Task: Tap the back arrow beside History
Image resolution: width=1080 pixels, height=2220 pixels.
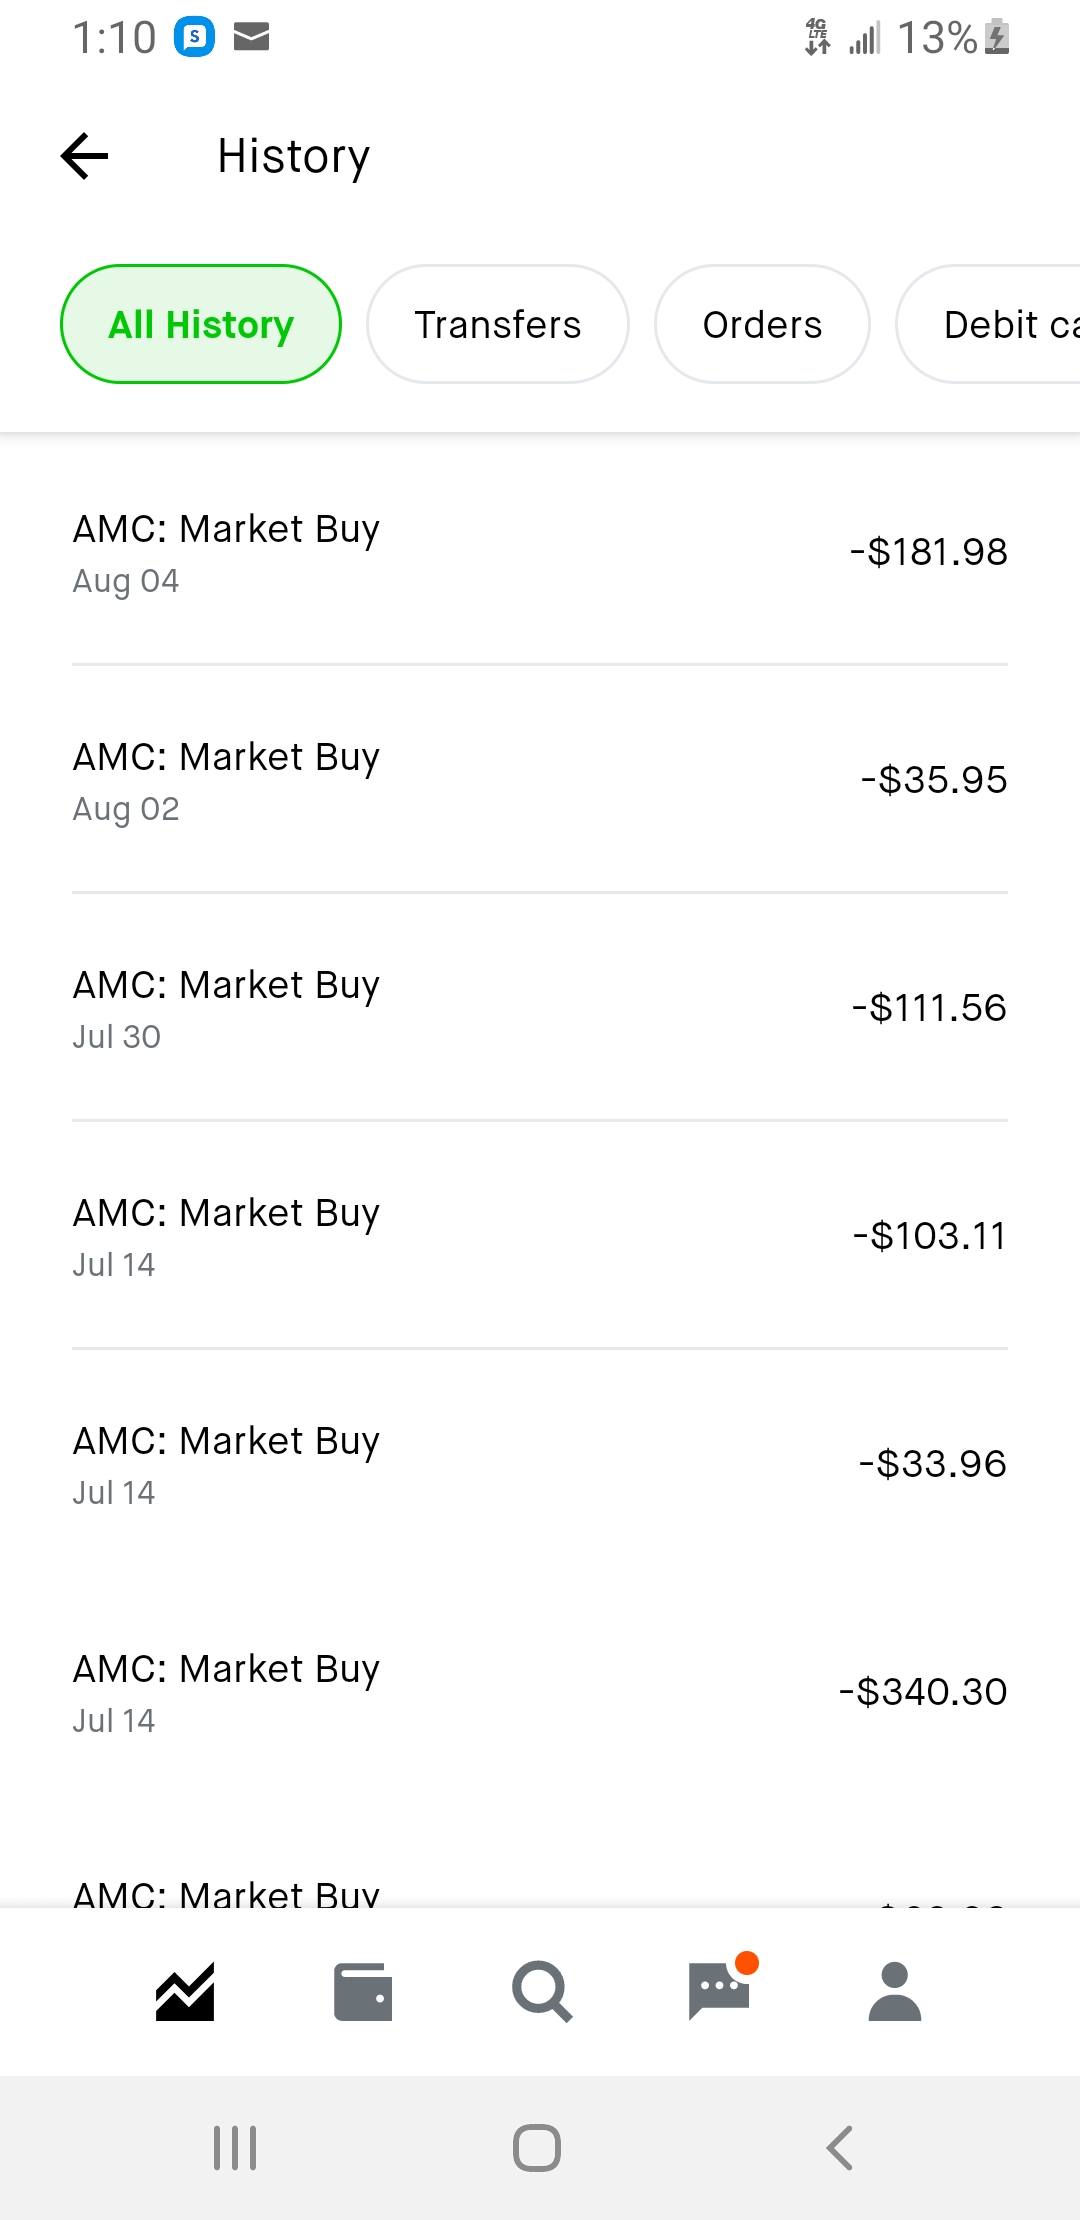Action: (85, 156)
